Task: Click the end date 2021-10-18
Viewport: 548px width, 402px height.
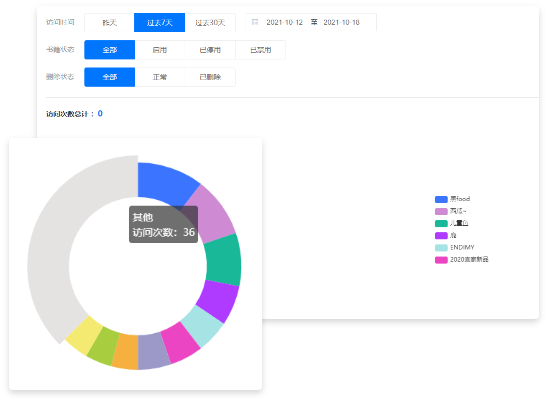Action: click(x=341, y=22)
